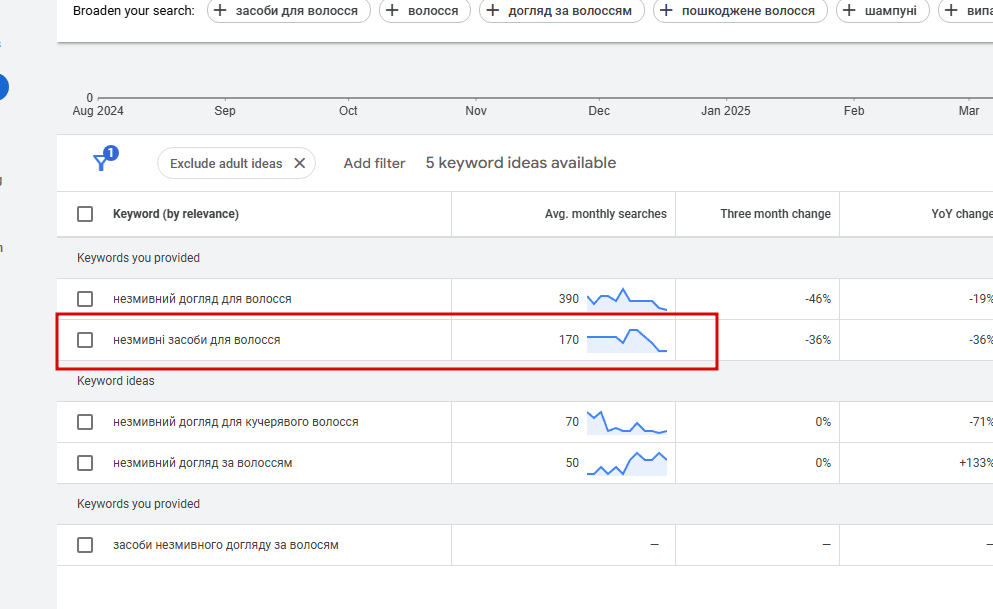
Task: Check 'незмивні засоби для волосся' row
Action: point(85,340)
